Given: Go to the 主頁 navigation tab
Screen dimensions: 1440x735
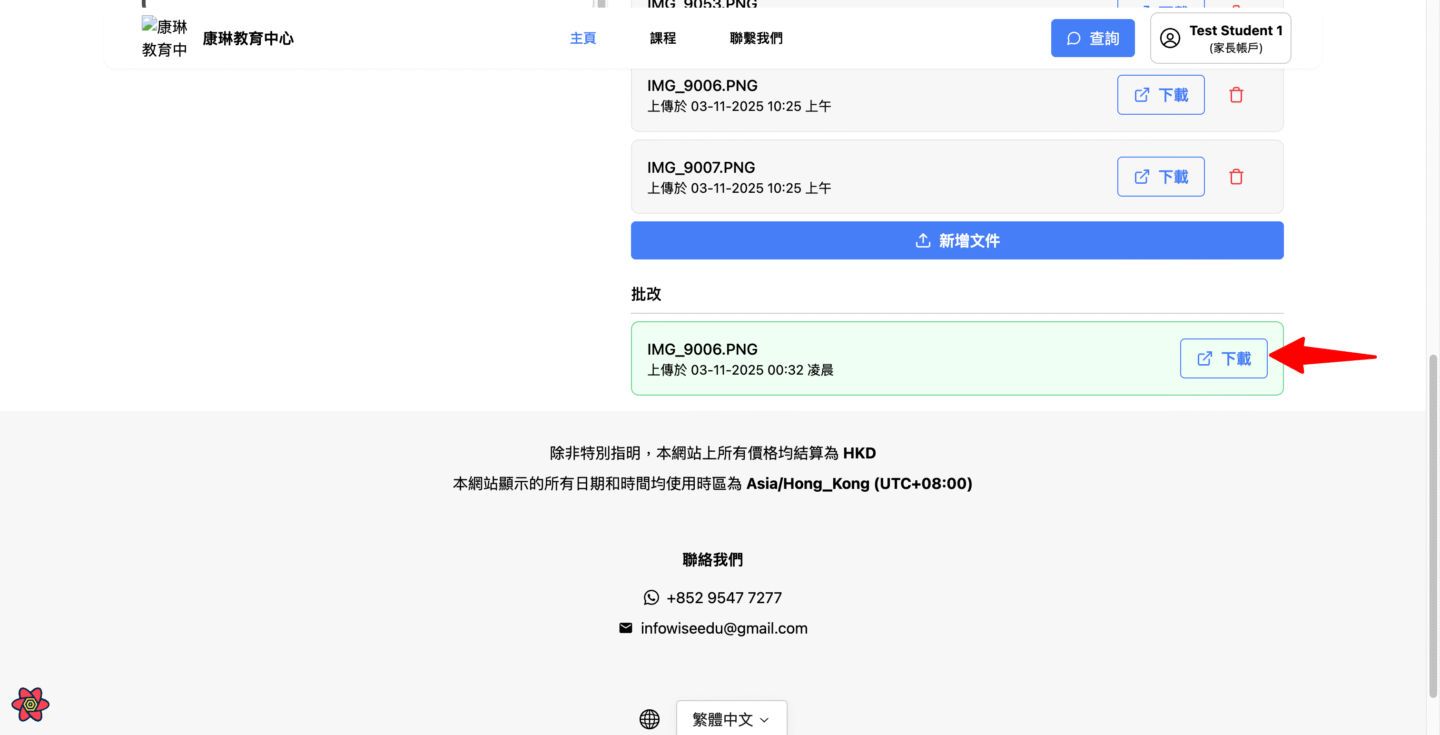Looking at the screenshot, I should coord(583,38).
